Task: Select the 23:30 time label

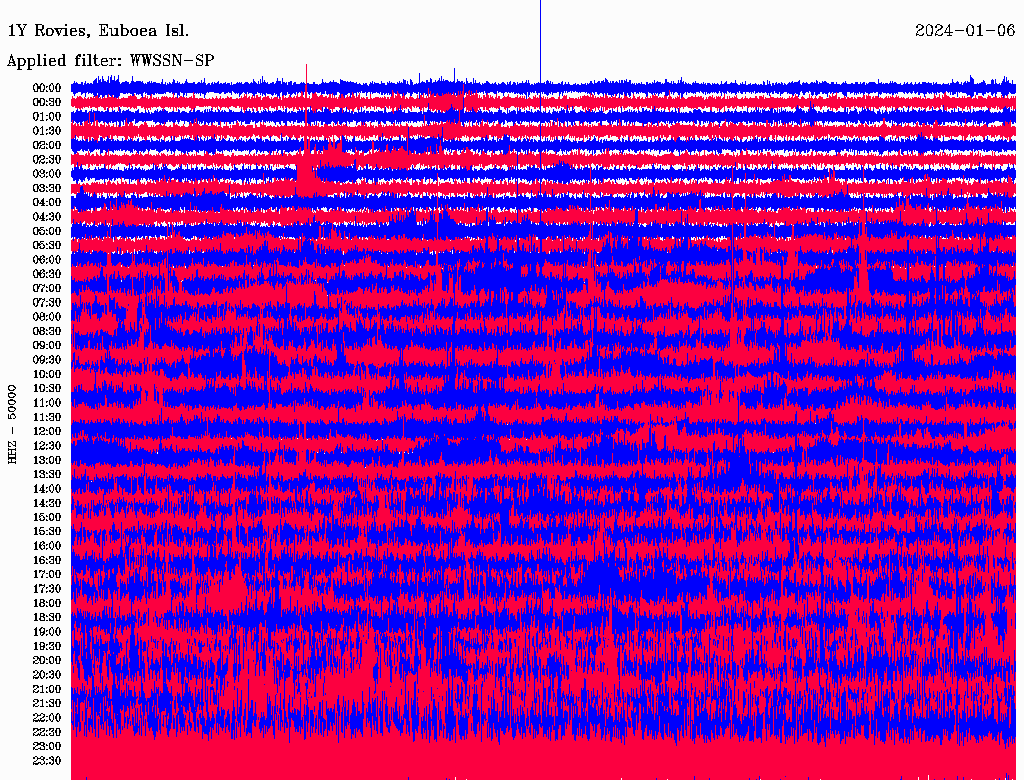Action: [x=47, y=761]
